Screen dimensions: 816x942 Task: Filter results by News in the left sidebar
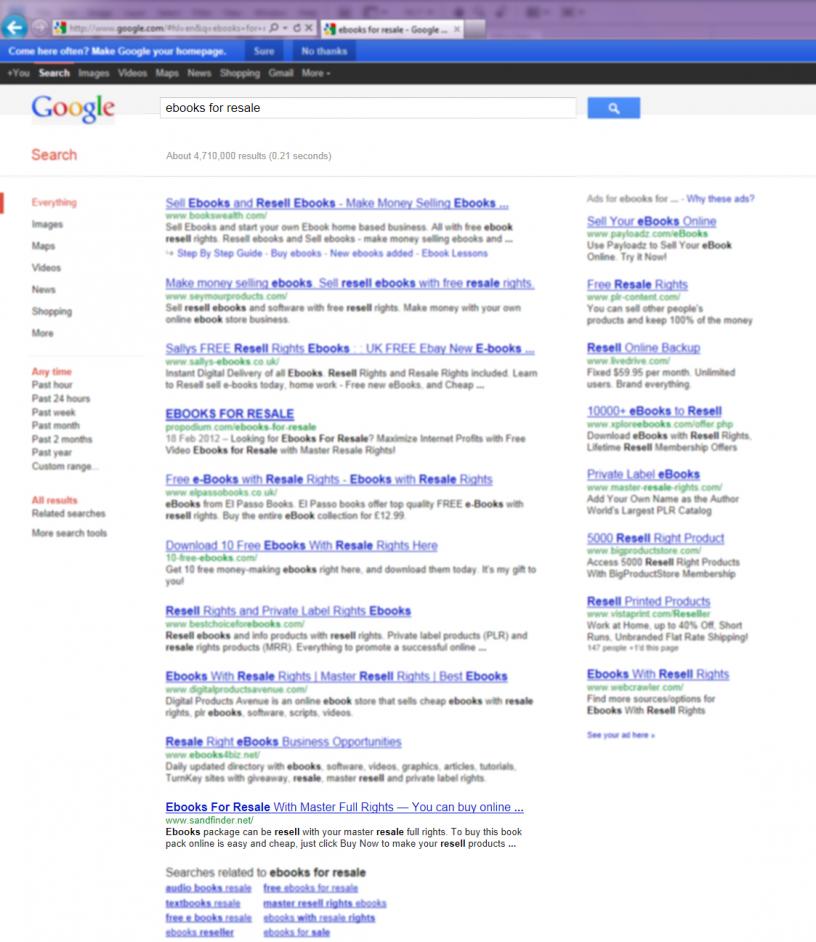43,290
